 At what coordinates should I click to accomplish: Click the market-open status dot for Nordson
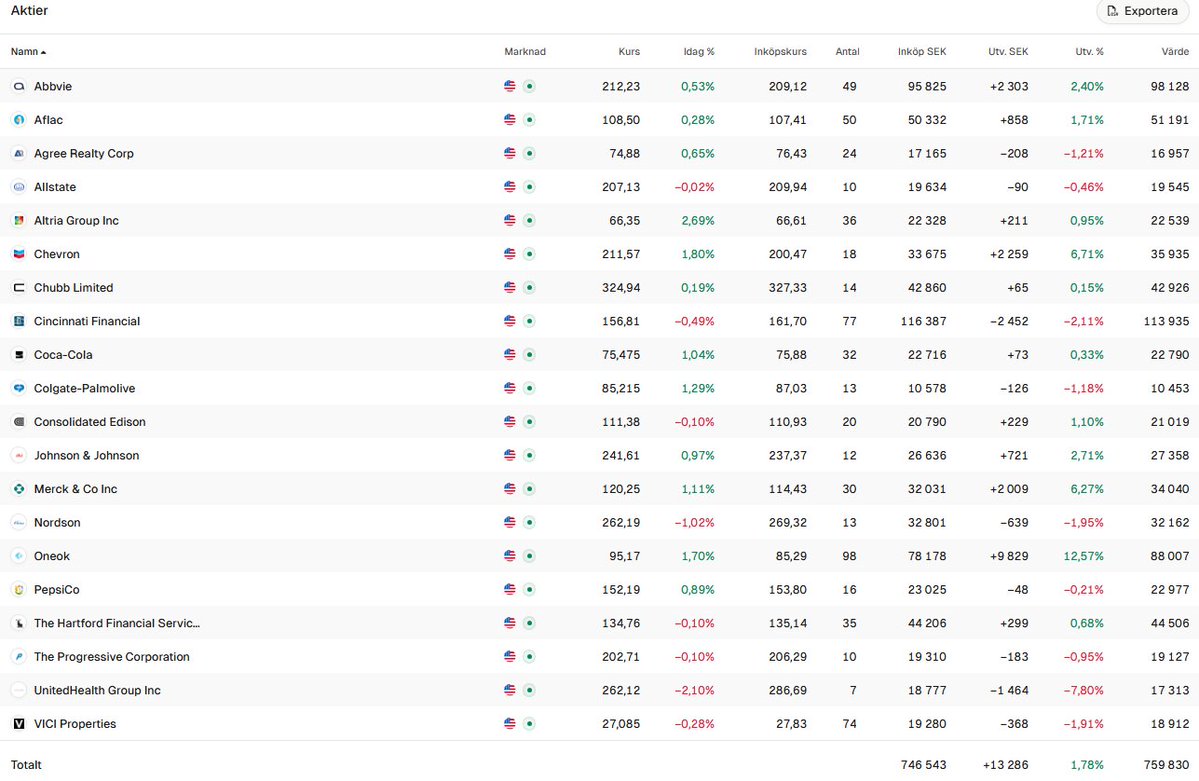point(529,522)
